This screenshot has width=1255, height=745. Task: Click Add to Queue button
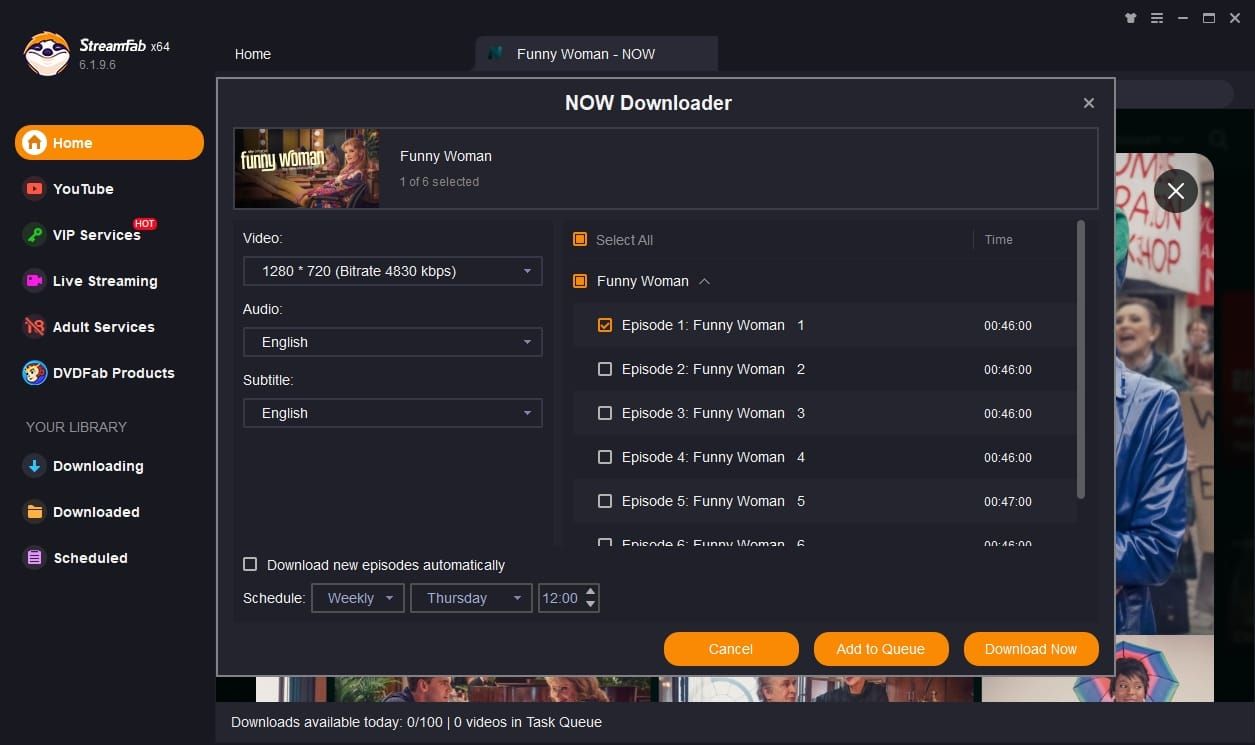tap(881, 649)
